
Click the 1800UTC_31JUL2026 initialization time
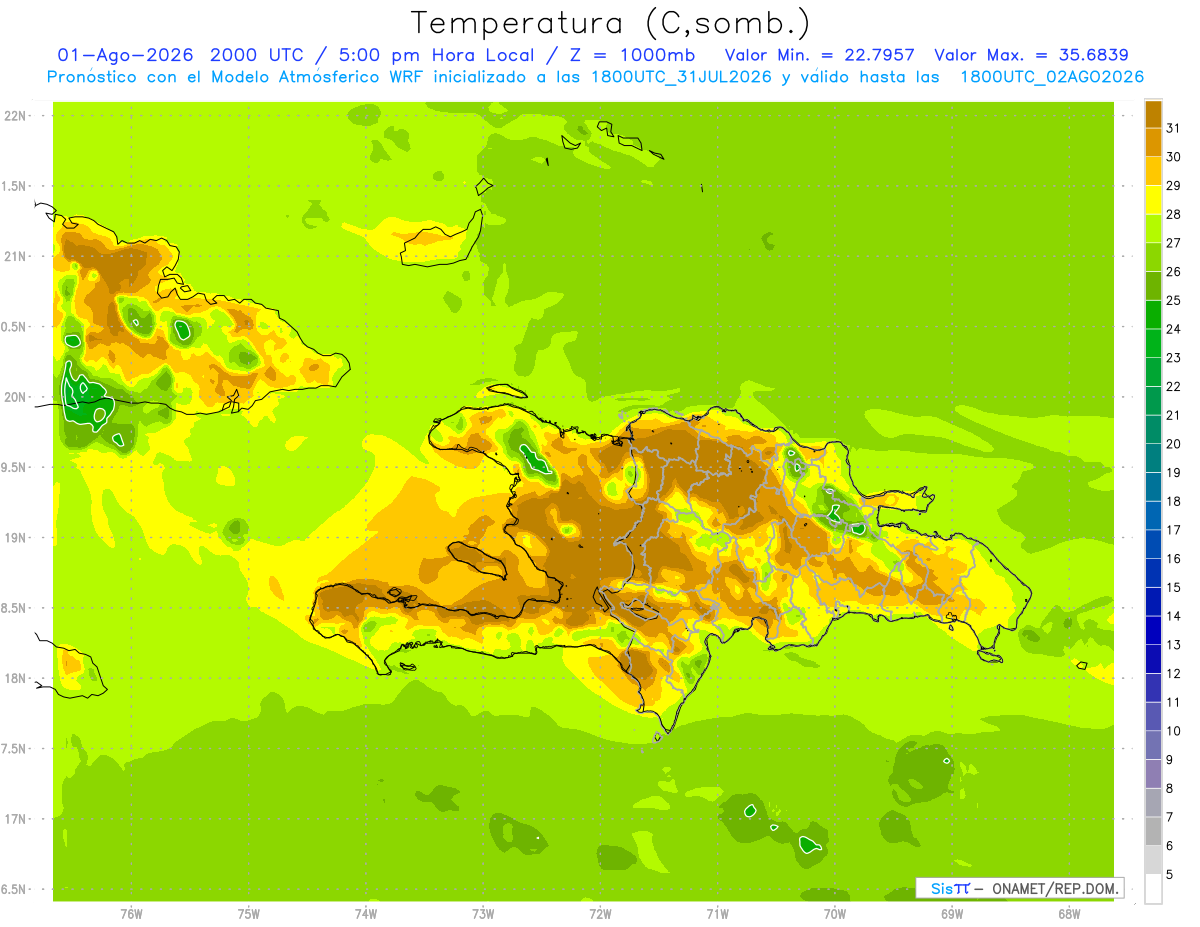tap(681, 77)
